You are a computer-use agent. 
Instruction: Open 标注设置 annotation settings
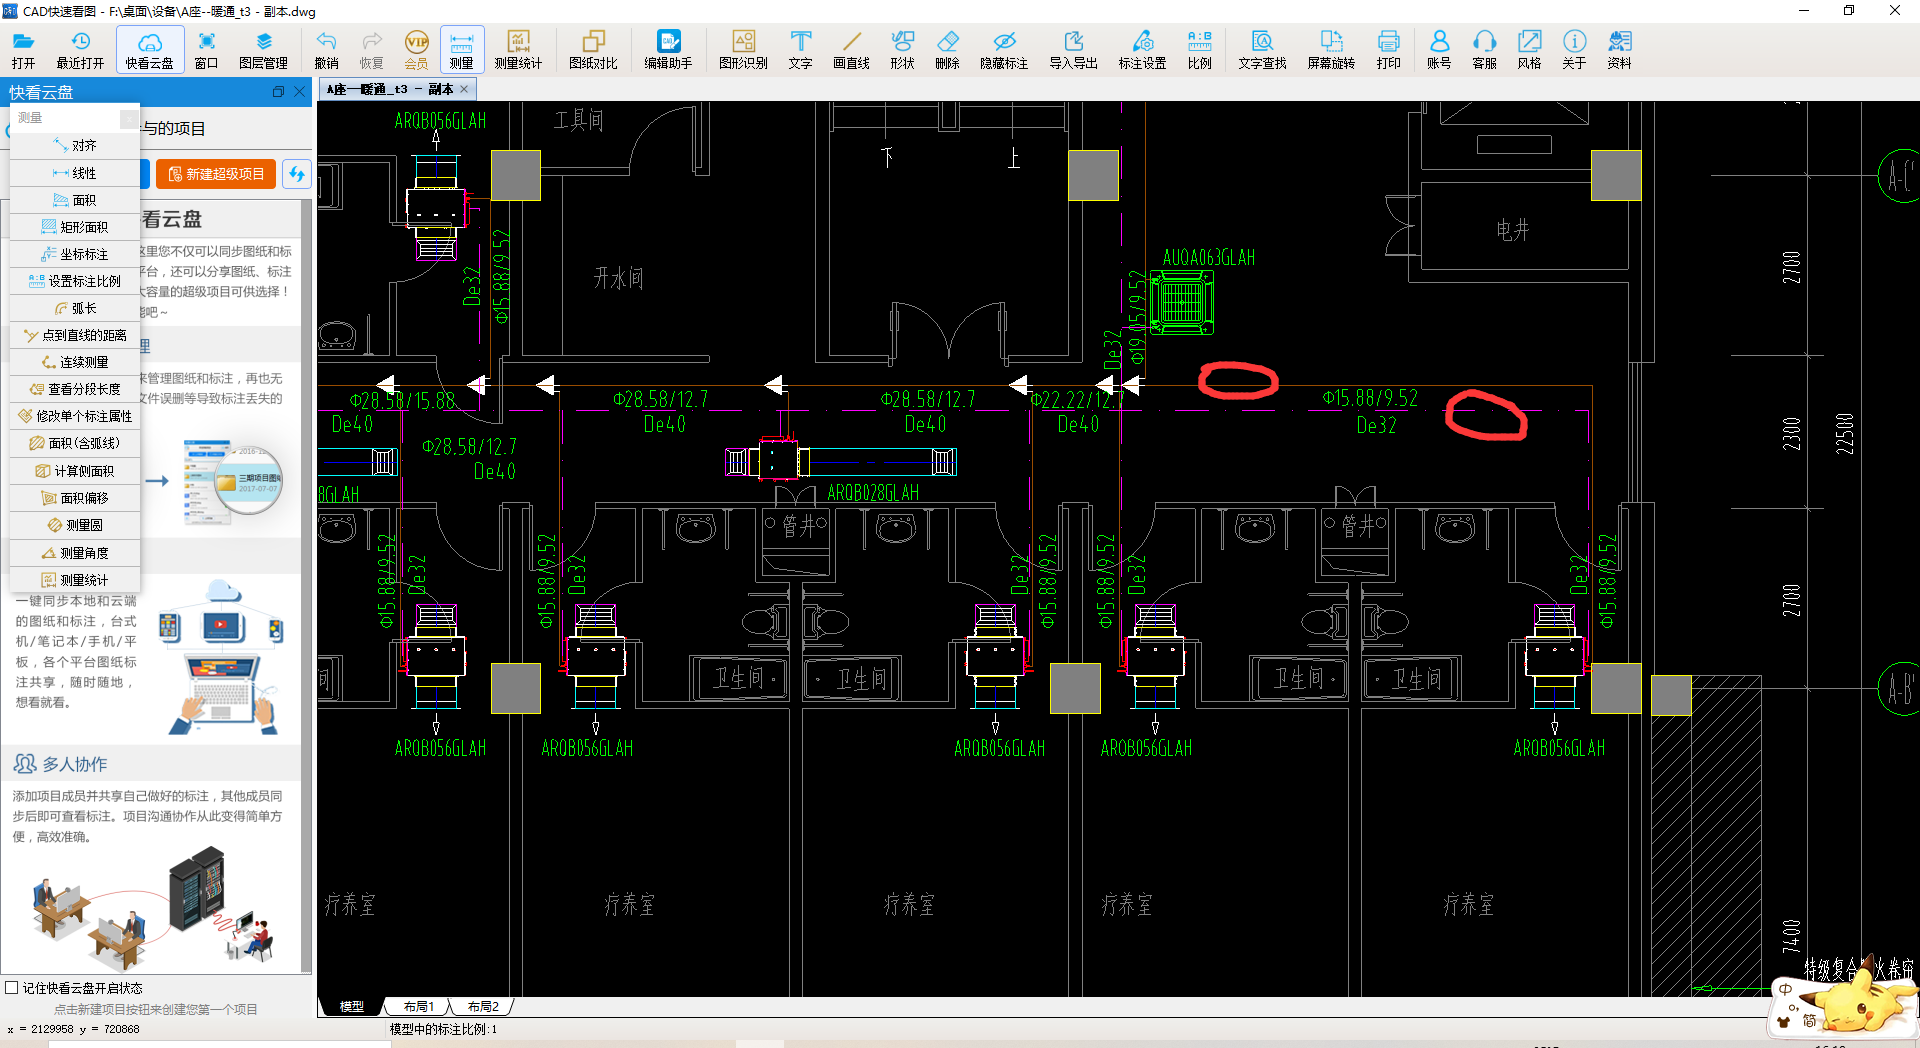click(1142, 50)
